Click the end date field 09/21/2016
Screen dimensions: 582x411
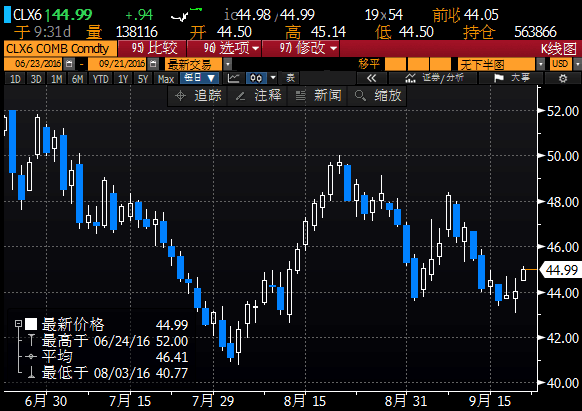pos(118,64)
